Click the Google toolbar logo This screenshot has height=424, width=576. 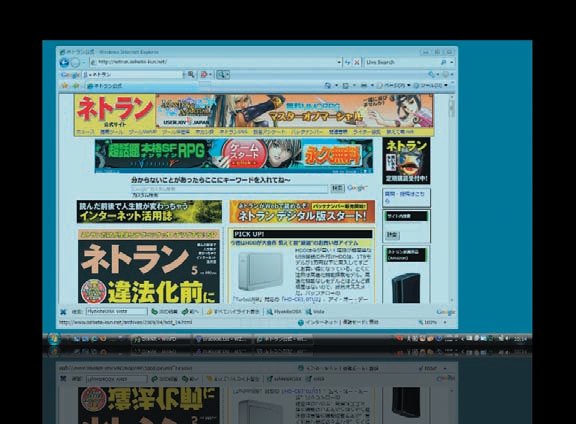pyautogui.click(x=70, y=75)
